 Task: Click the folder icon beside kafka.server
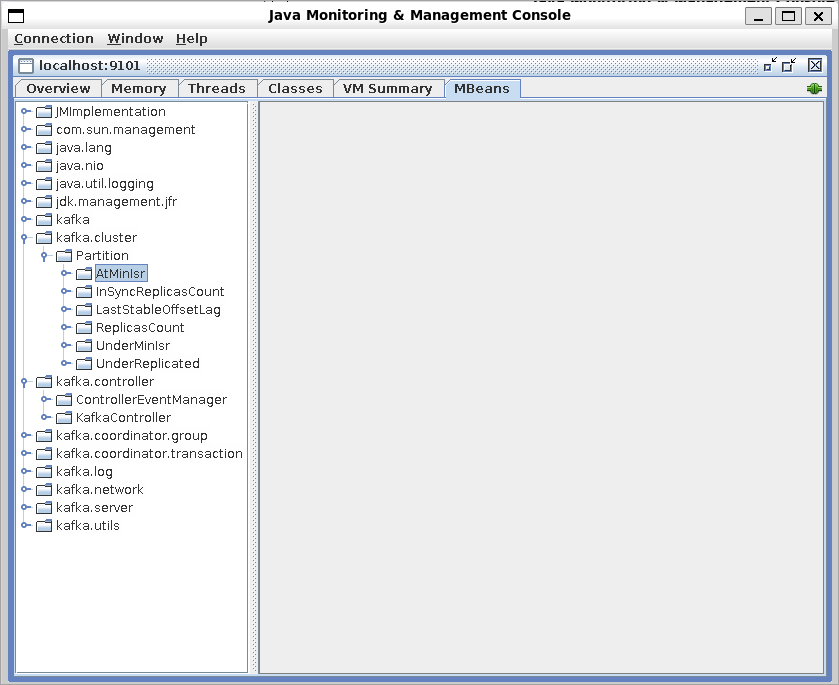click(44, 508)
